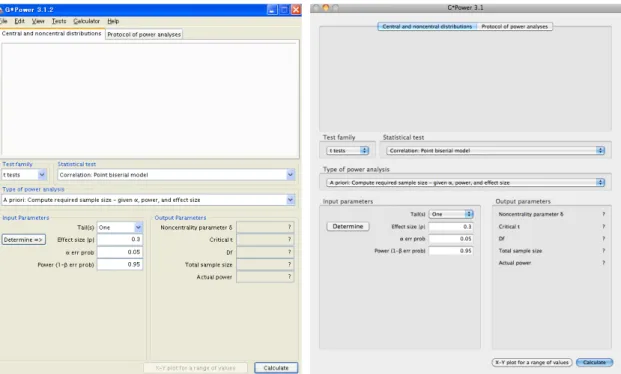The height and width of the screenshot is (374, 621).
Task: Click X-Y plot for a range of values on Mac
Action: [x=532, y=362]
